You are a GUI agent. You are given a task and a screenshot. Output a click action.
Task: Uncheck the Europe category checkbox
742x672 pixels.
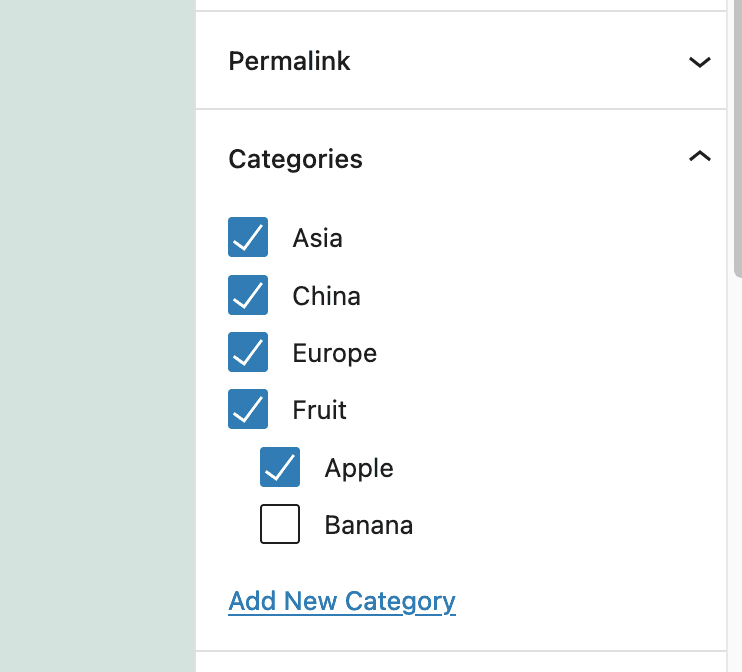[x=248, y=352]
